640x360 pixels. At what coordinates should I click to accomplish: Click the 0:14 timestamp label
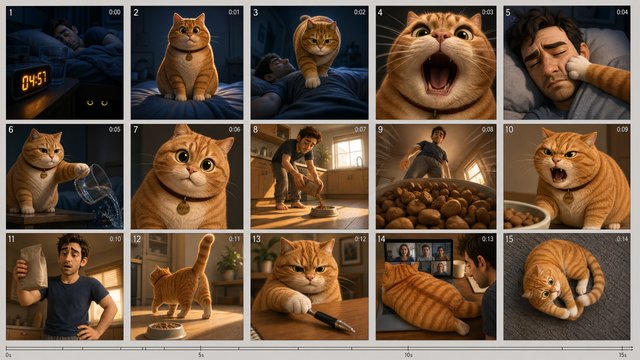(622, 239)
